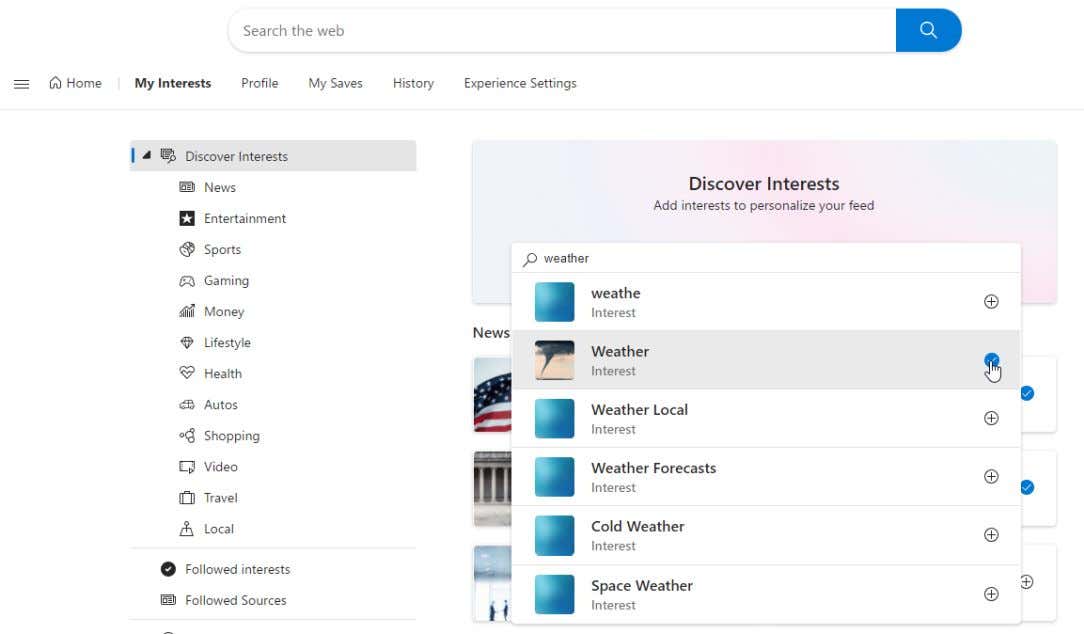Click the 'Weather Forecasts' result text

coord(653,468)
